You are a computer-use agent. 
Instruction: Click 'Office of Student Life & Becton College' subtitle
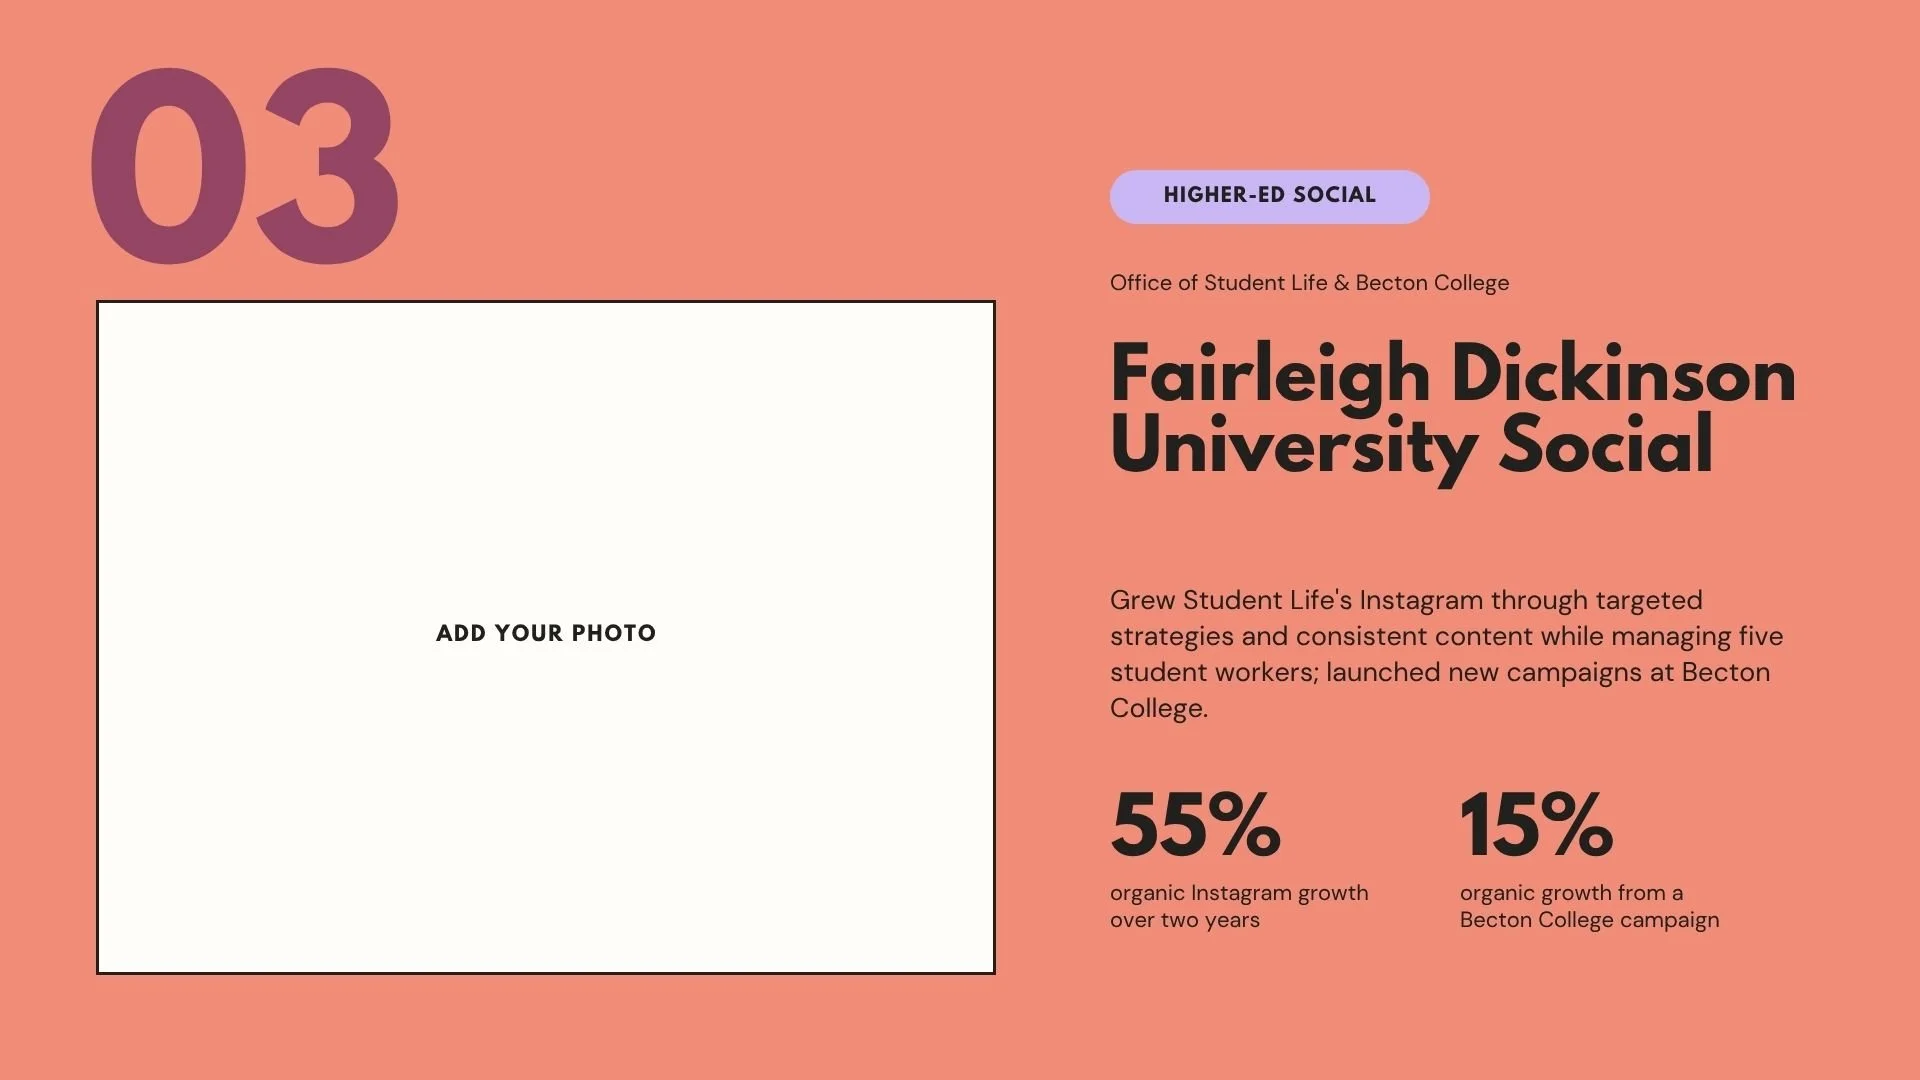point(1309,283)
